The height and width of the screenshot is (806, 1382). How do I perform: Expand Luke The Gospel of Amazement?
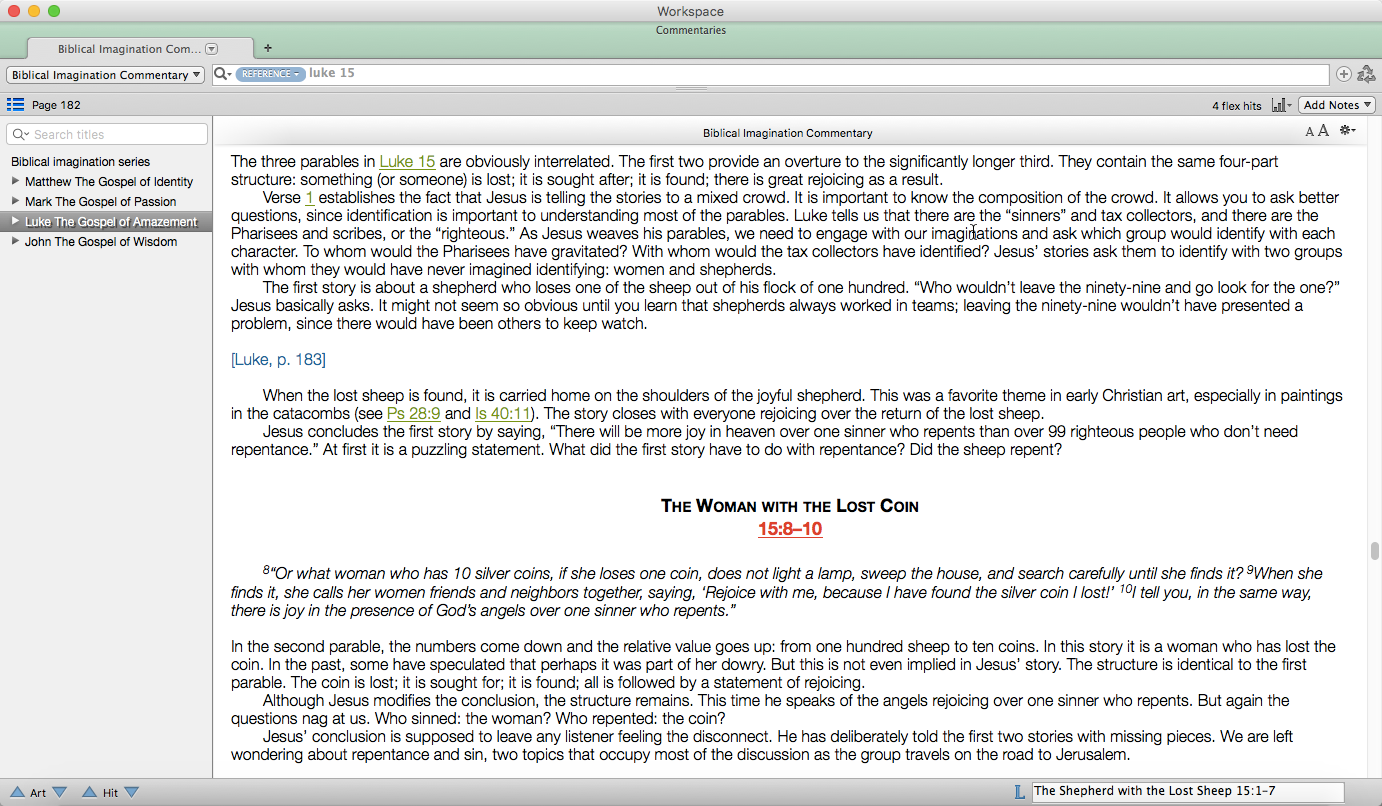15,222
